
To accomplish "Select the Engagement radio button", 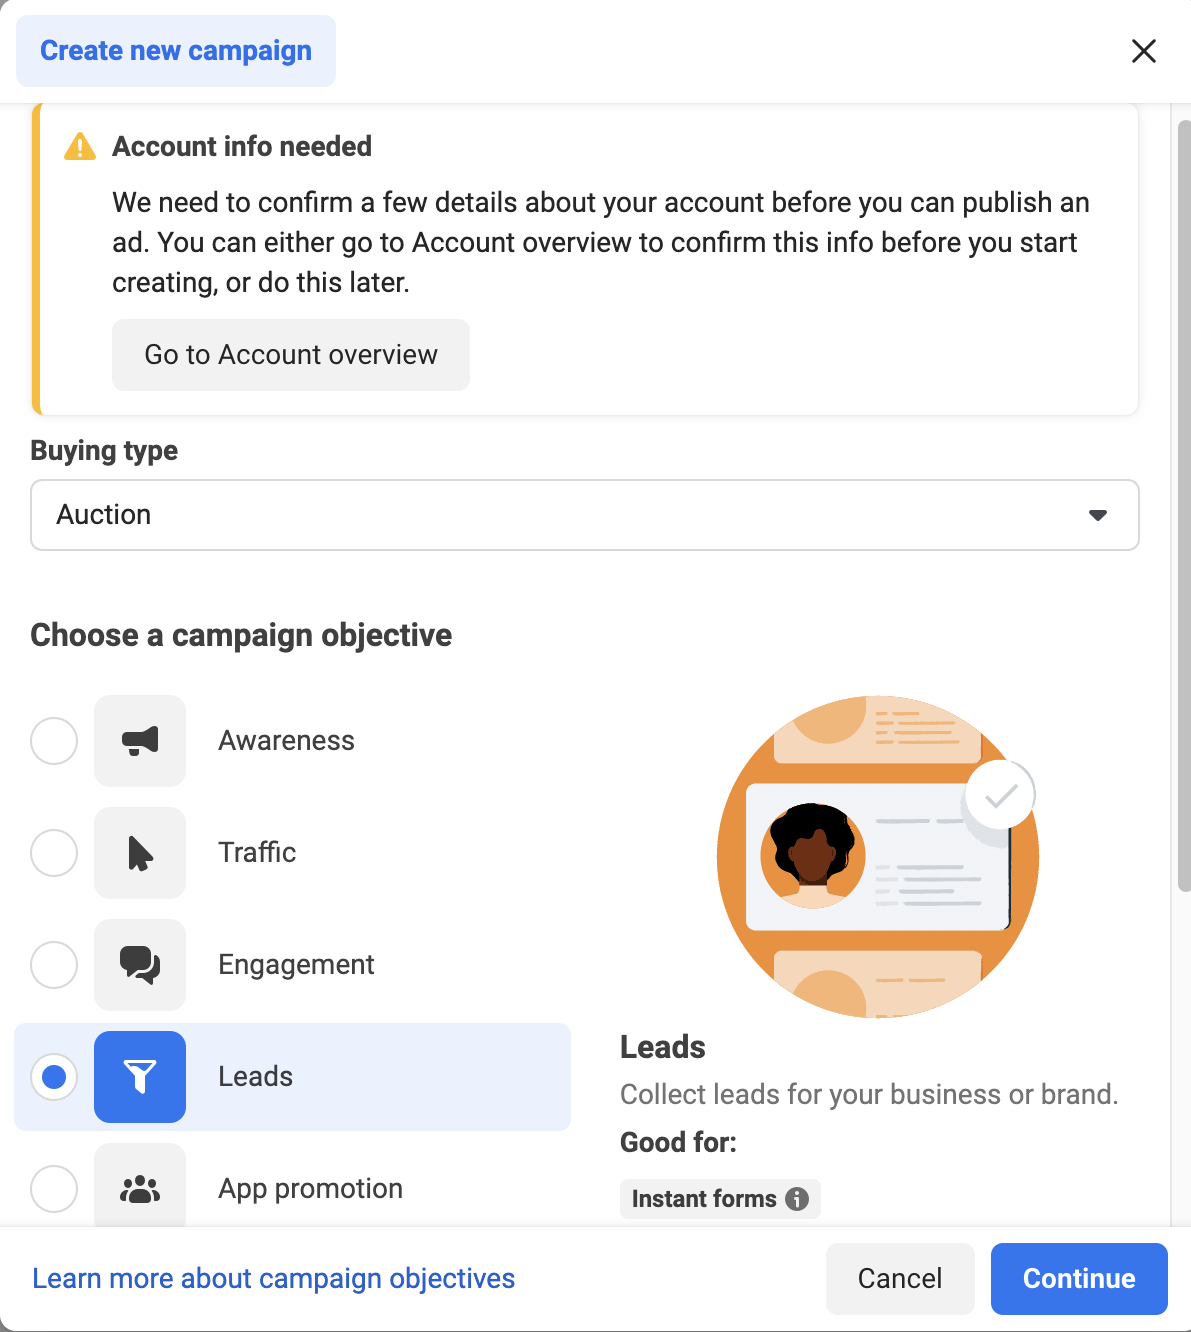I will click(x=54, y=965).
